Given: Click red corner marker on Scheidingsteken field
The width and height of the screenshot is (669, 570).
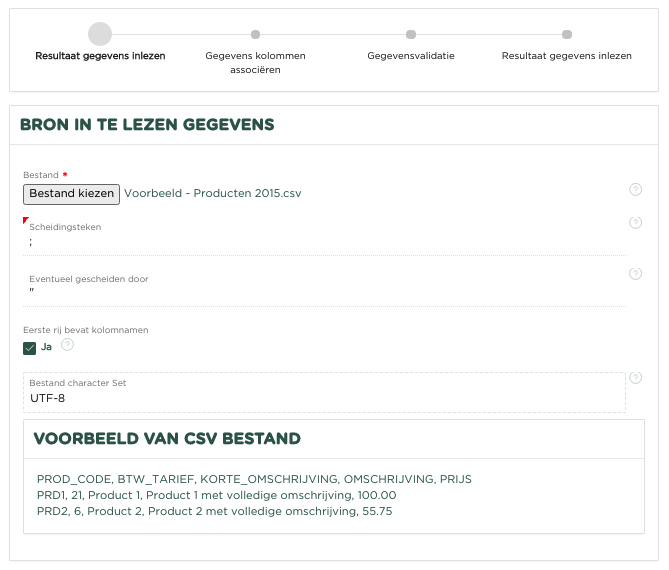Looking at the screenshot, I should click(26, 220).
